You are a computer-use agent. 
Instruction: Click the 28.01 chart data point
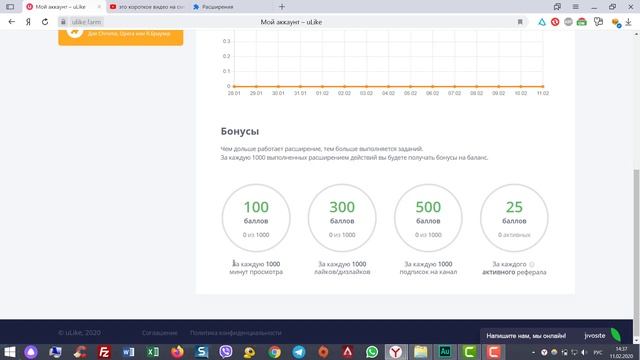pos(234,86)
